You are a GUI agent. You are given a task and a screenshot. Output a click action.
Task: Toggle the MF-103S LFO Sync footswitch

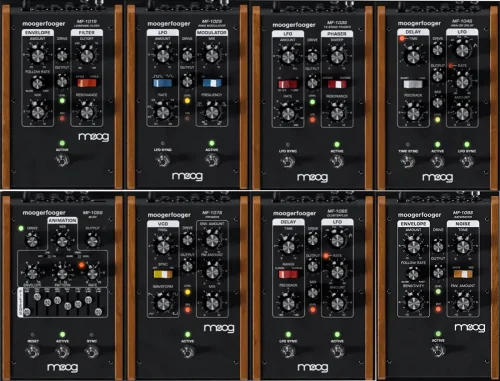point(288,162)
